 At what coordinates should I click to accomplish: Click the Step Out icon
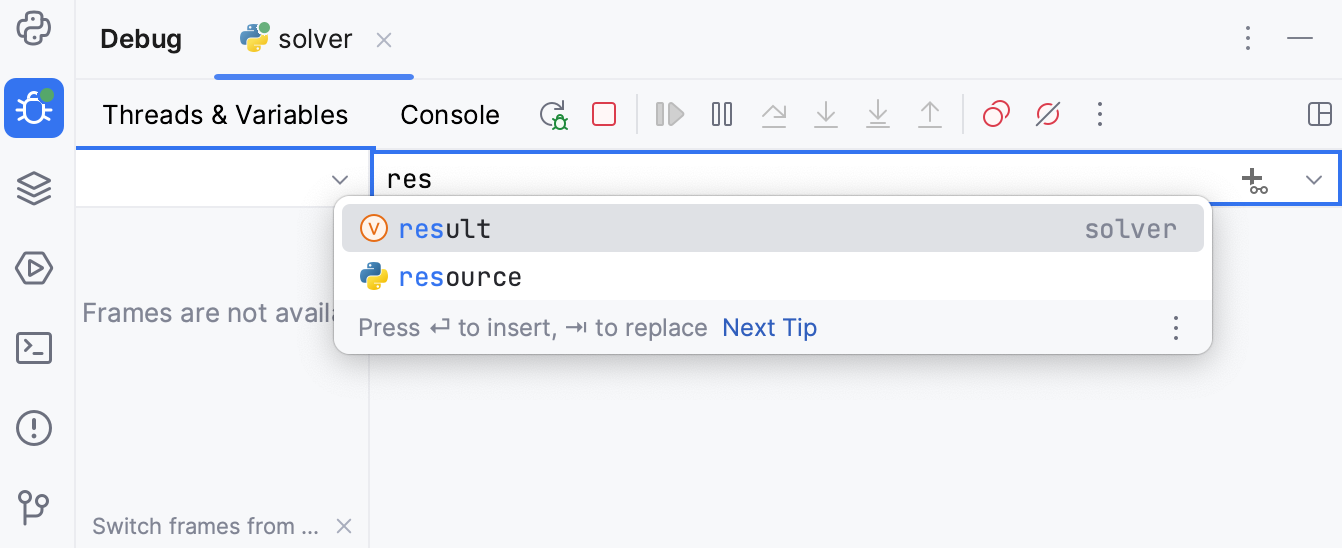click(x=930, y=115)
